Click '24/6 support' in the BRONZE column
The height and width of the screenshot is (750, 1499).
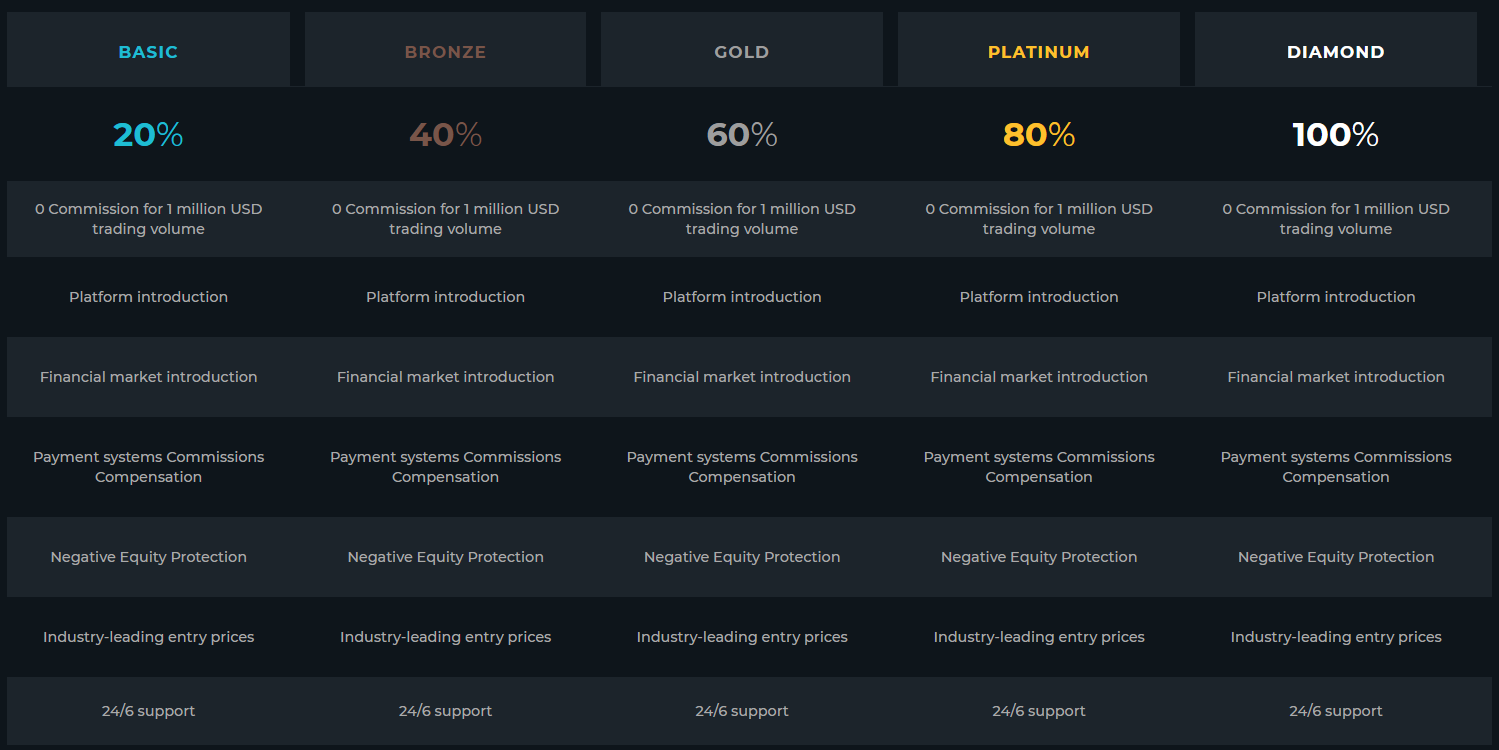pos(445,711)
